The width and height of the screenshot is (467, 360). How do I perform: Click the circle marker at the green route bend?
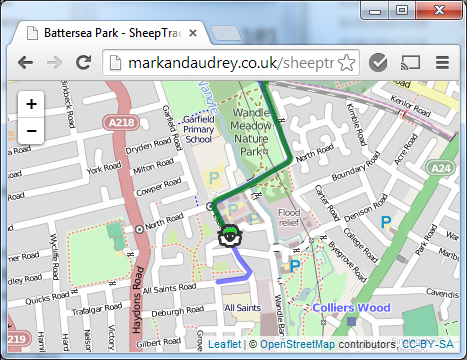pyautogui.click(x=210, y=206)
